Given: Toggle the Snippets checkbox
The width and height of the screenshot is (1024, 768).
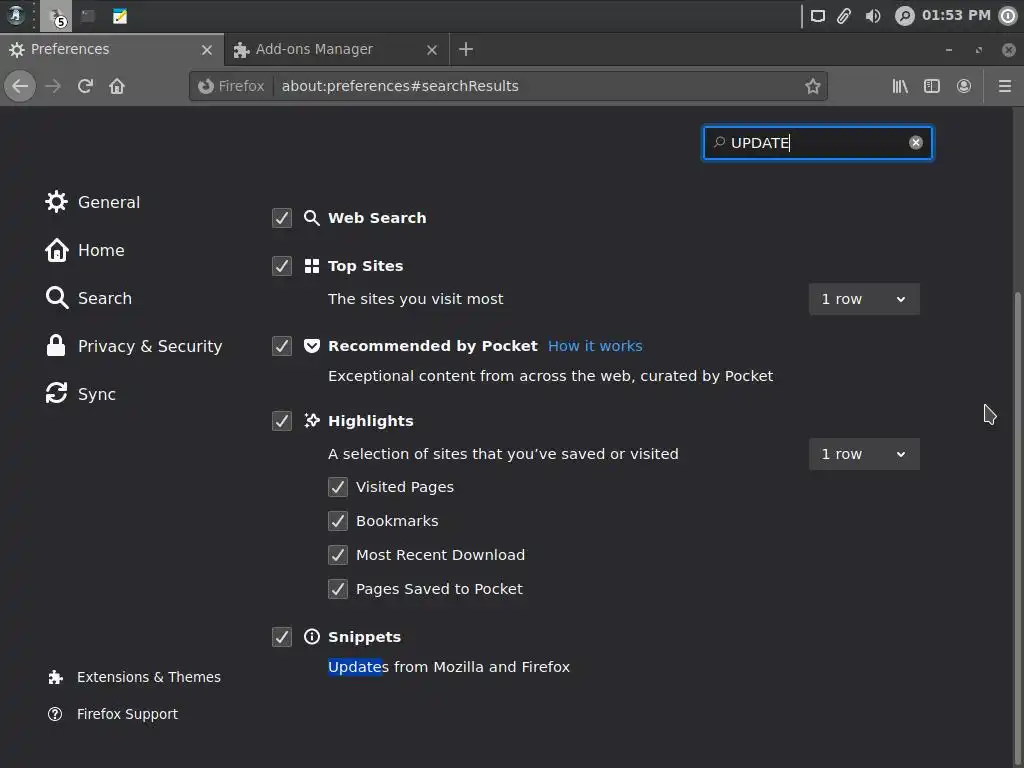Looking at the screenshot, I should [282, 637].
